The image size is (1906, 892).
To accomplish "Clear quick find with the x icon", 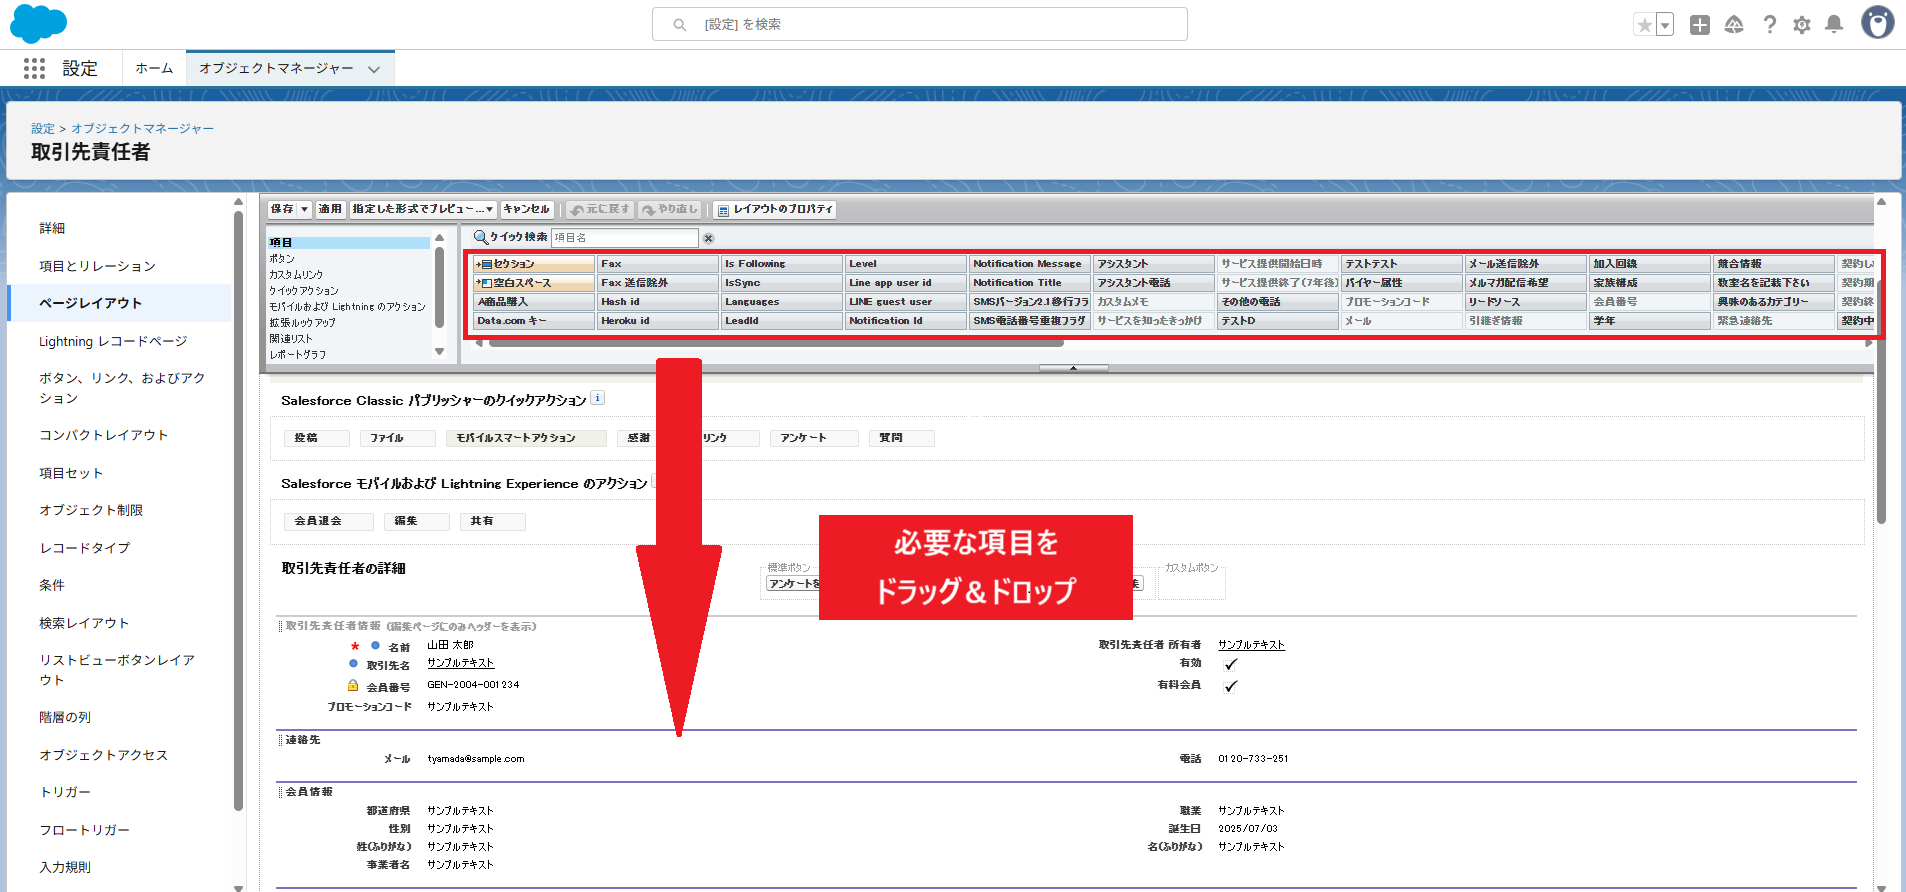I will click(x=708, y=238).
